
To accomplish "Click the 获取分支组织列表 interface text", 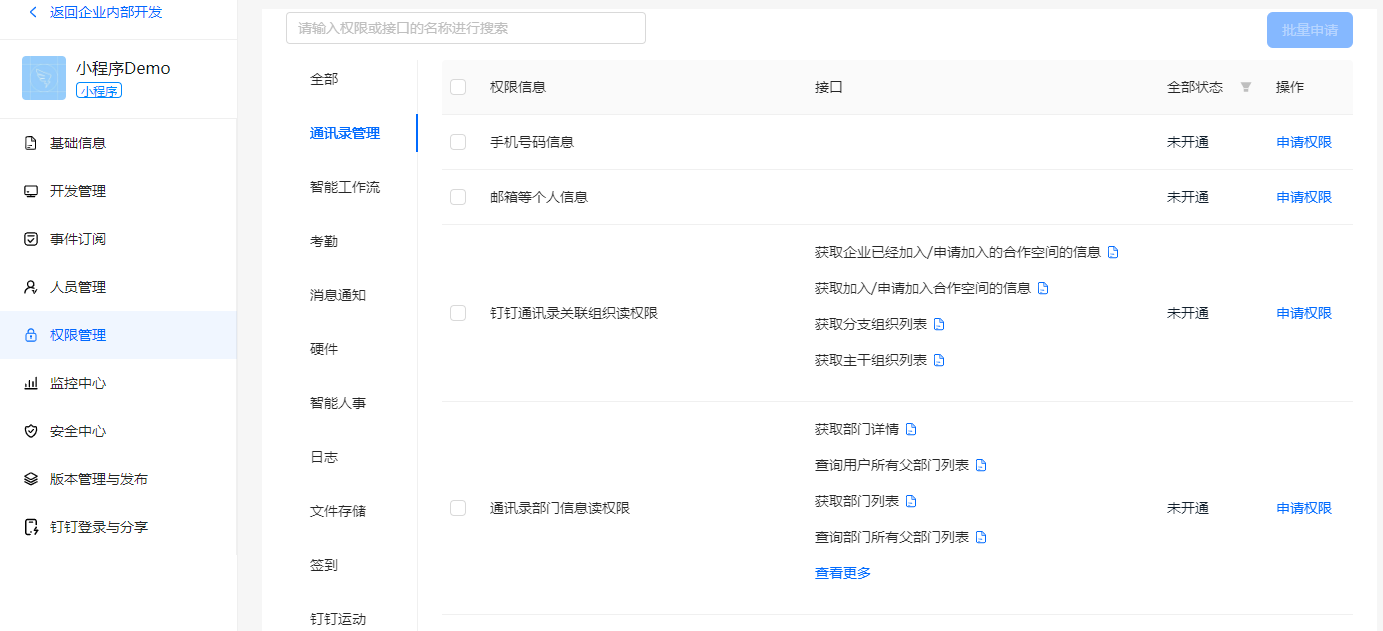I will (871, 324).
